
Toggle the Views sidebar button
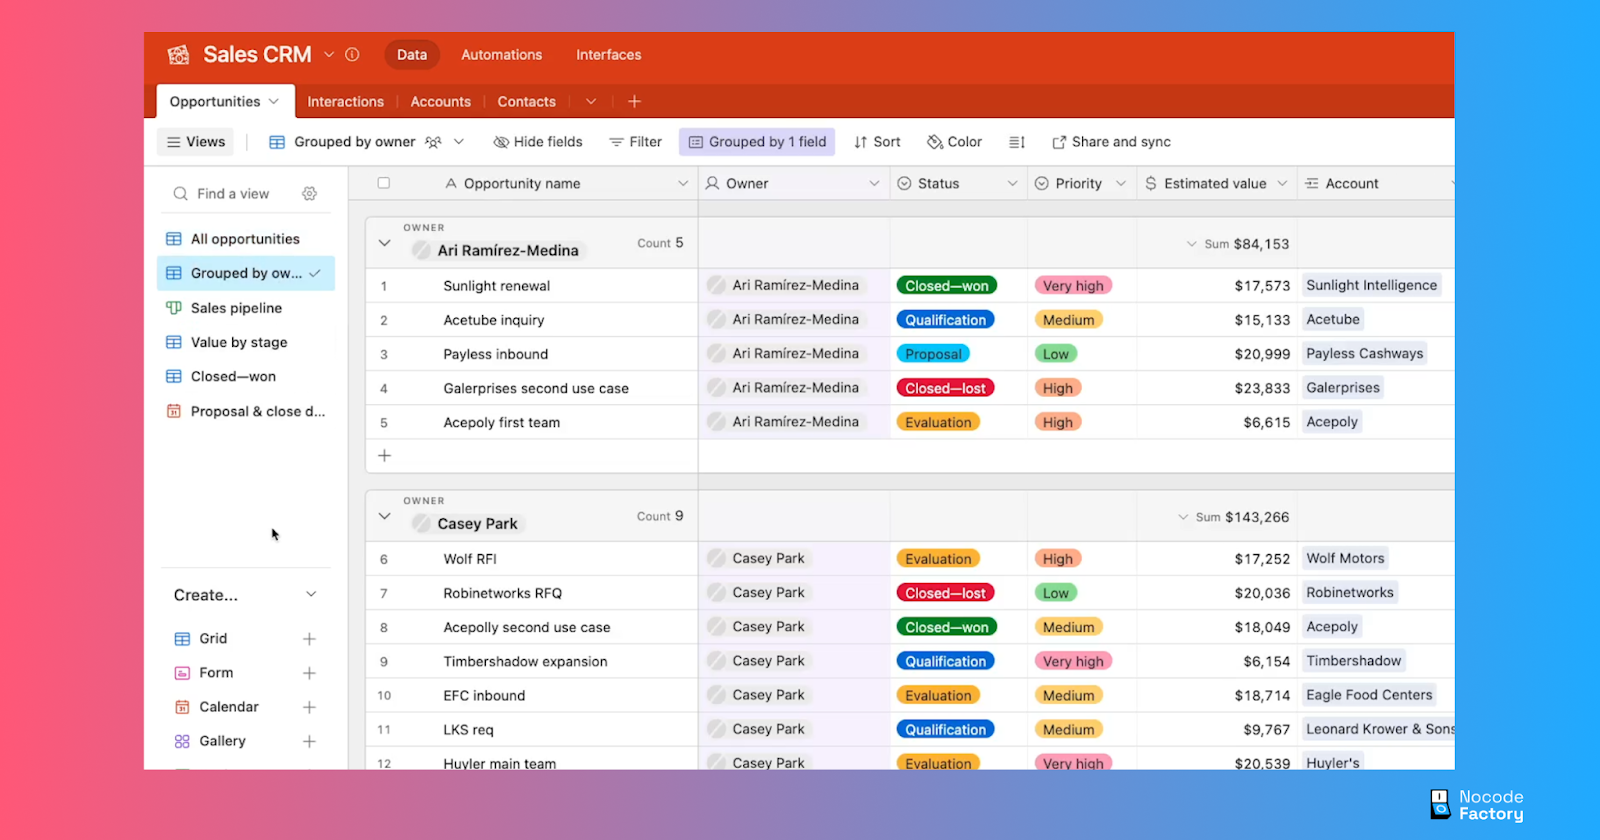(196, 142)
